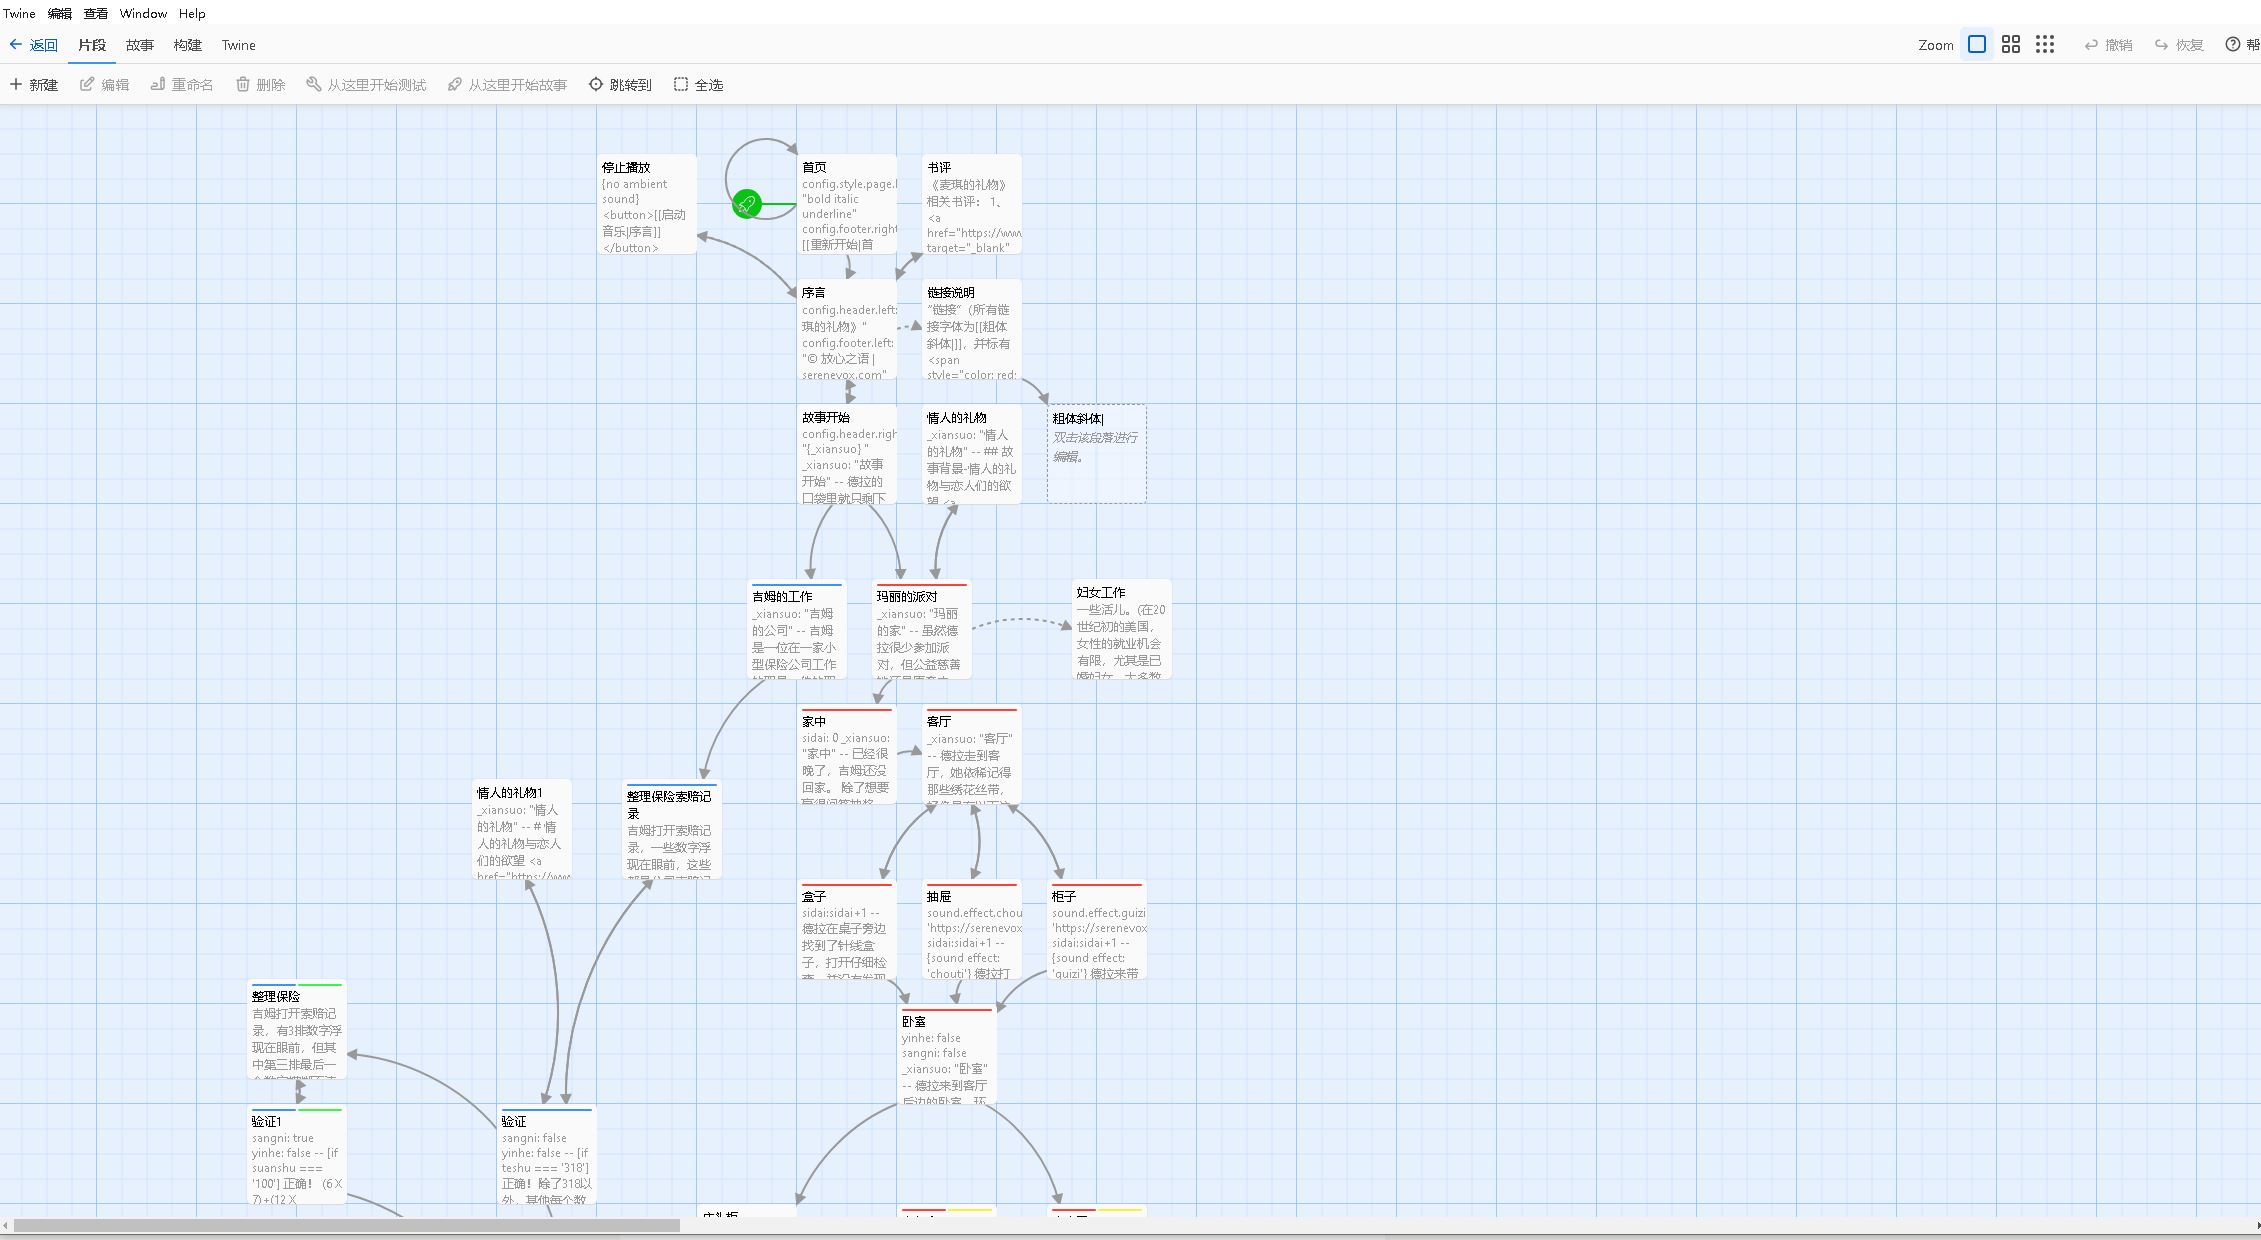Click the 重命名 rename button
Image resolution: width=2261 pixels, height=1240 pixels.
click(x=182, y=85)
